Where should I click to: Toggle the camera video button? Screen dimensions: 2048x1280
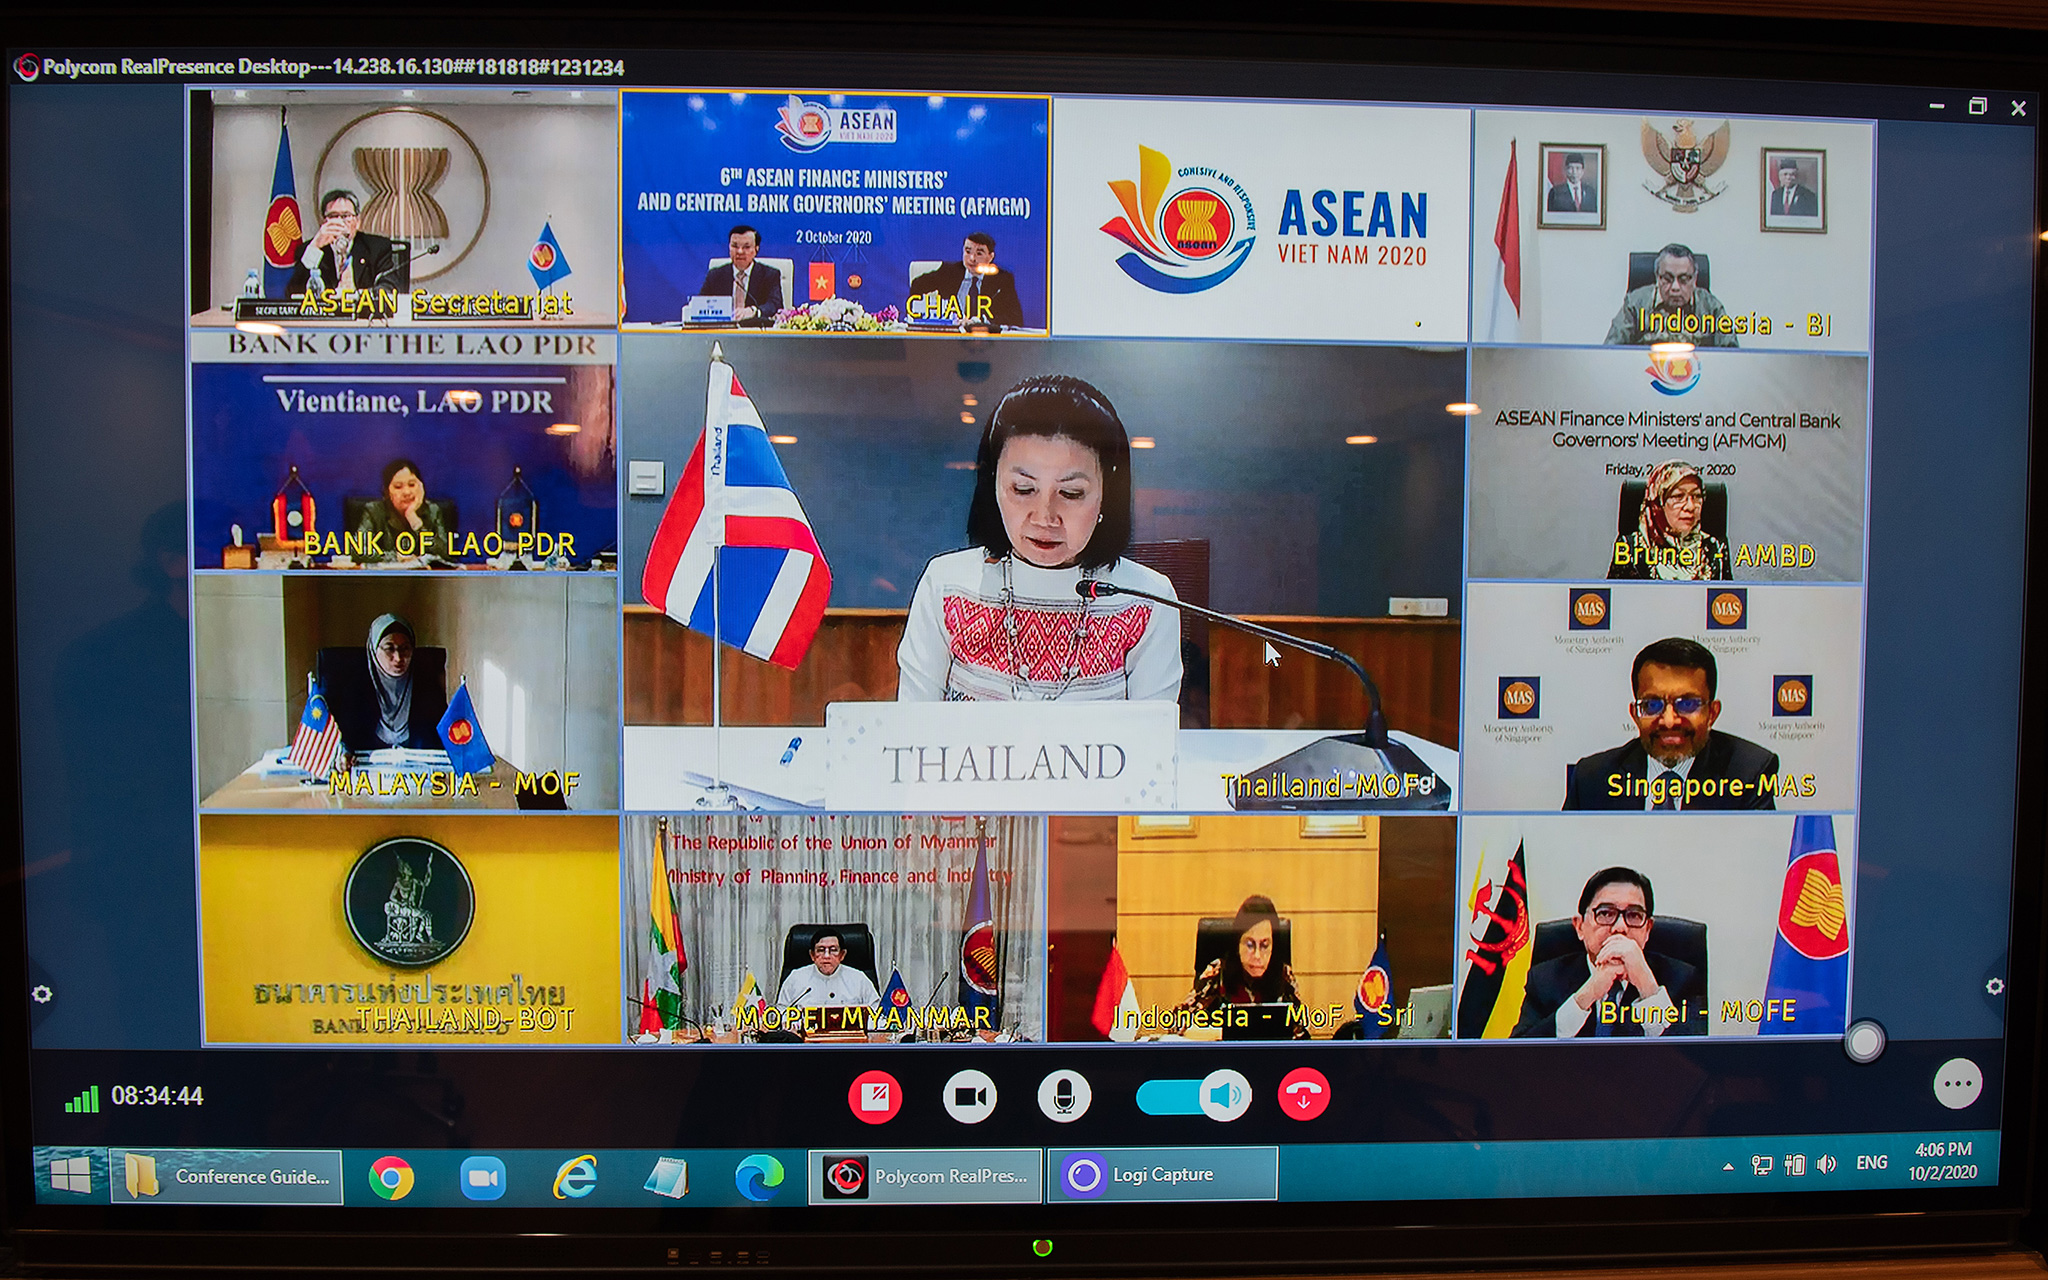coord(969,1096)
